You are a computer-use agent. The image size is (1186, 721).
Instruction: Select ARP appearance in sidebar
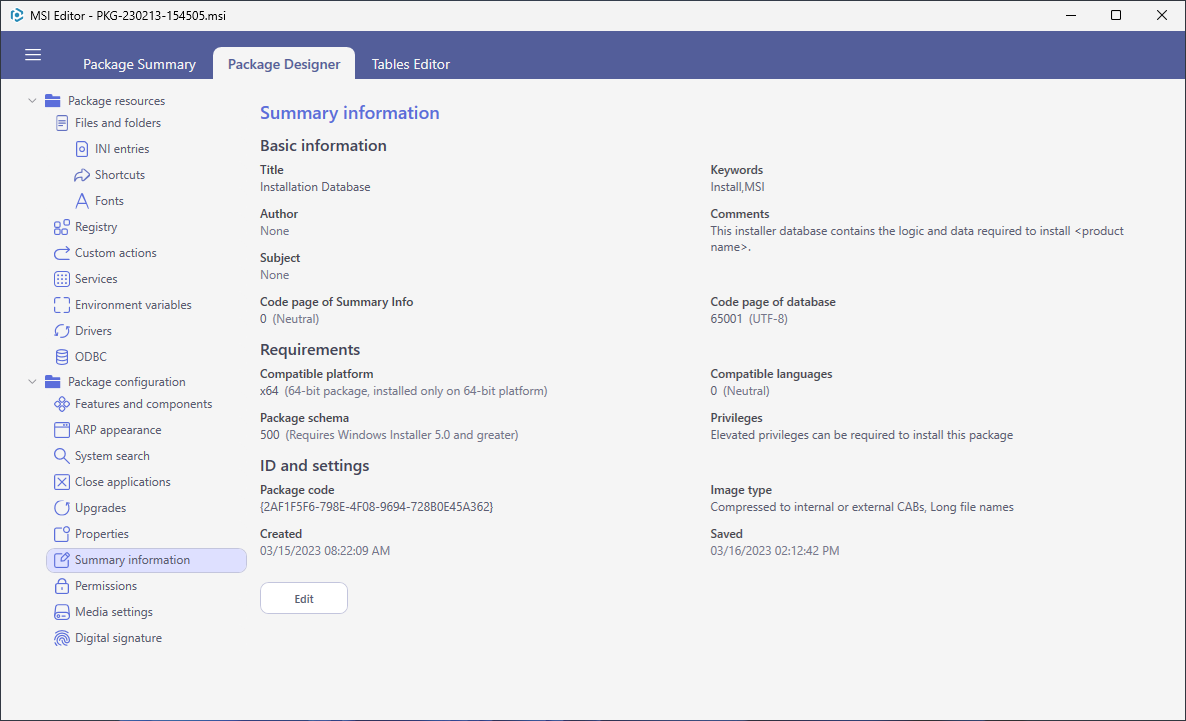click(118, 430)
